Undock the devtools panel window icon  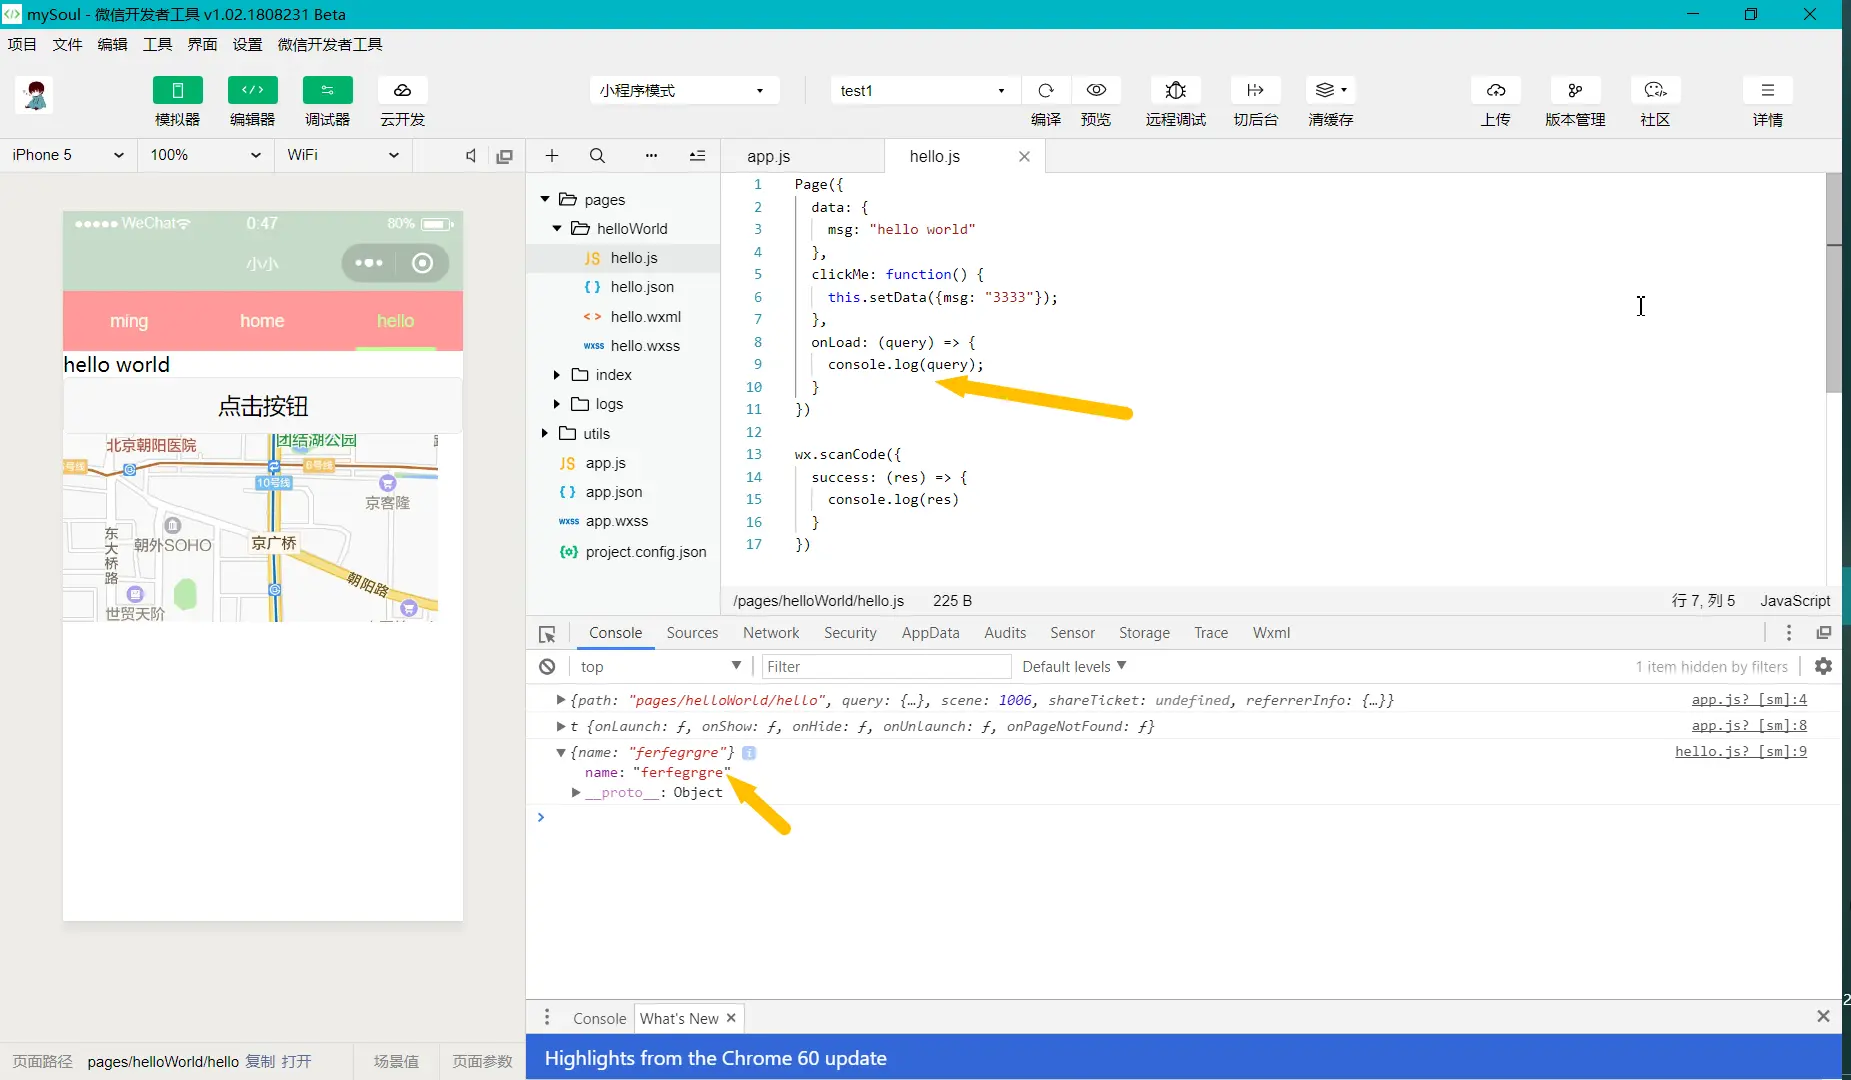tap(1824, 633)
